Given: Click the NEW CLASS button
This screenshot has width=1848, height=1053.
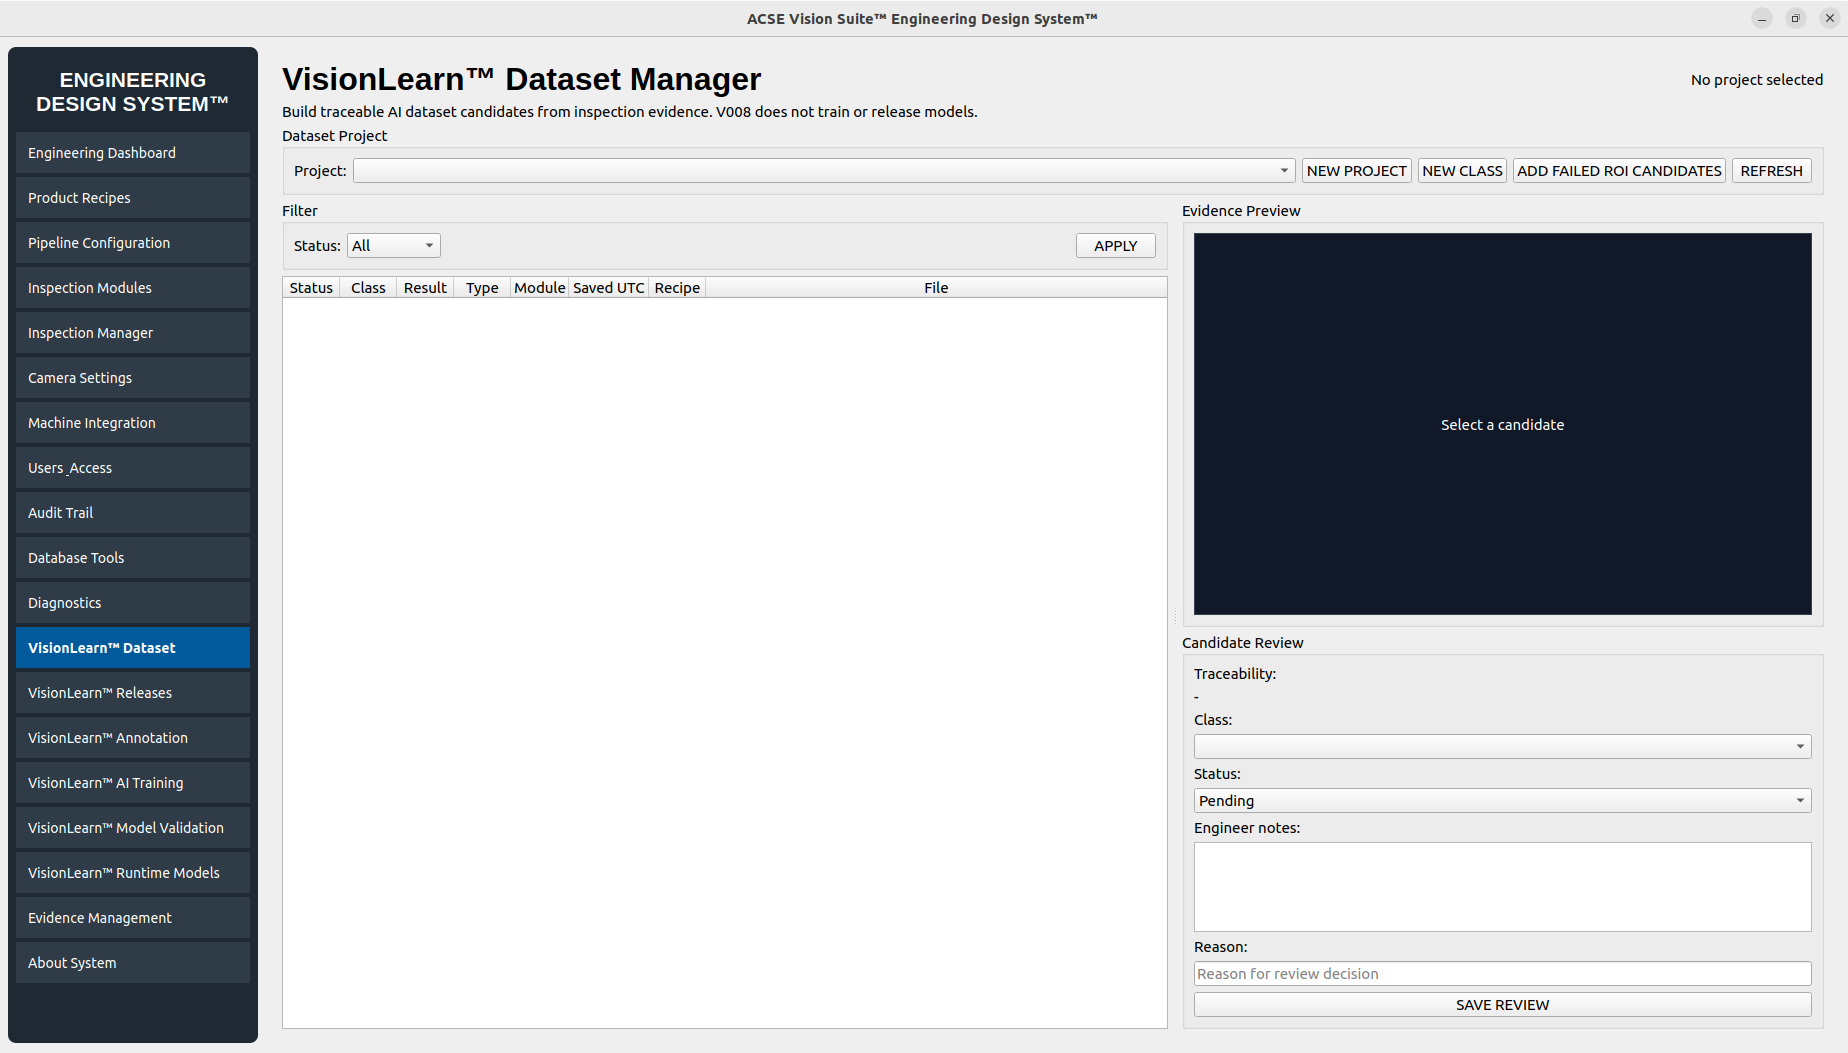Looking at the screenshot, I should [x=1462, y=171].
